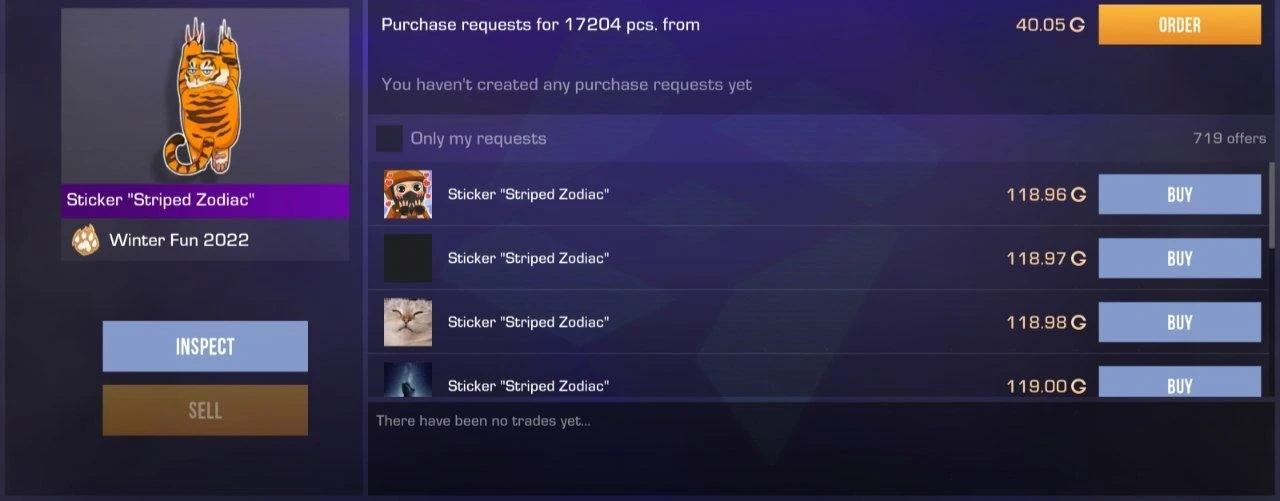The width and height of the screenshot is (1280, 501).
Task: Click the 719 offers counter
Action: 1229,138
